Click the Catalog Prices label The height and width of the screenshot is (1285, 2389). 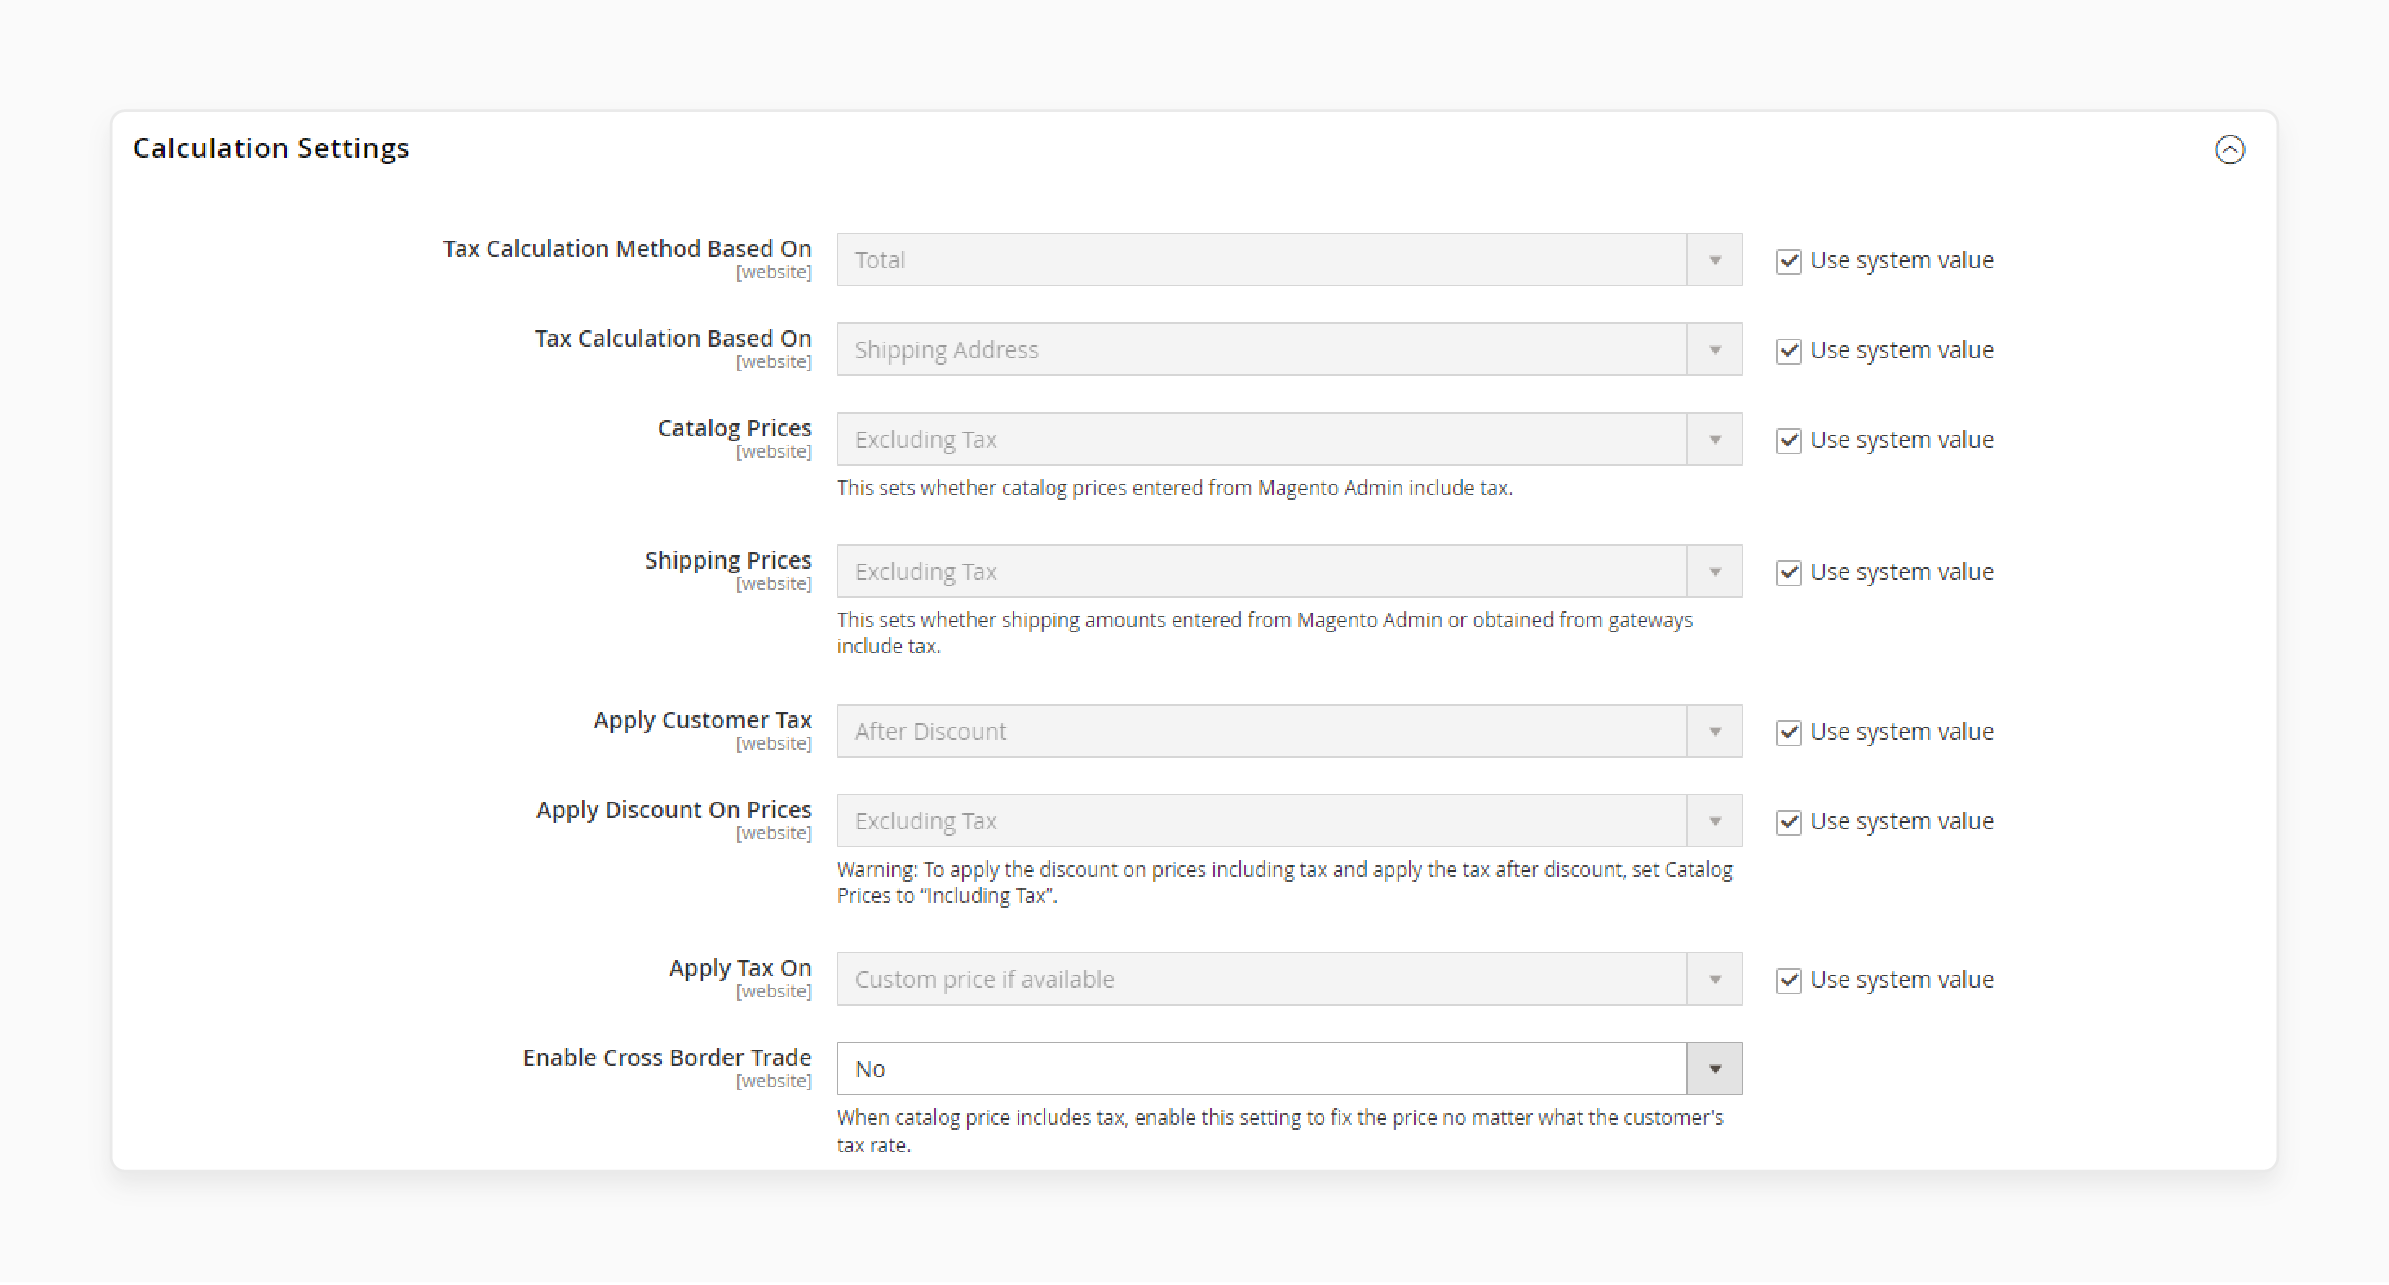[x=735, y=428]
